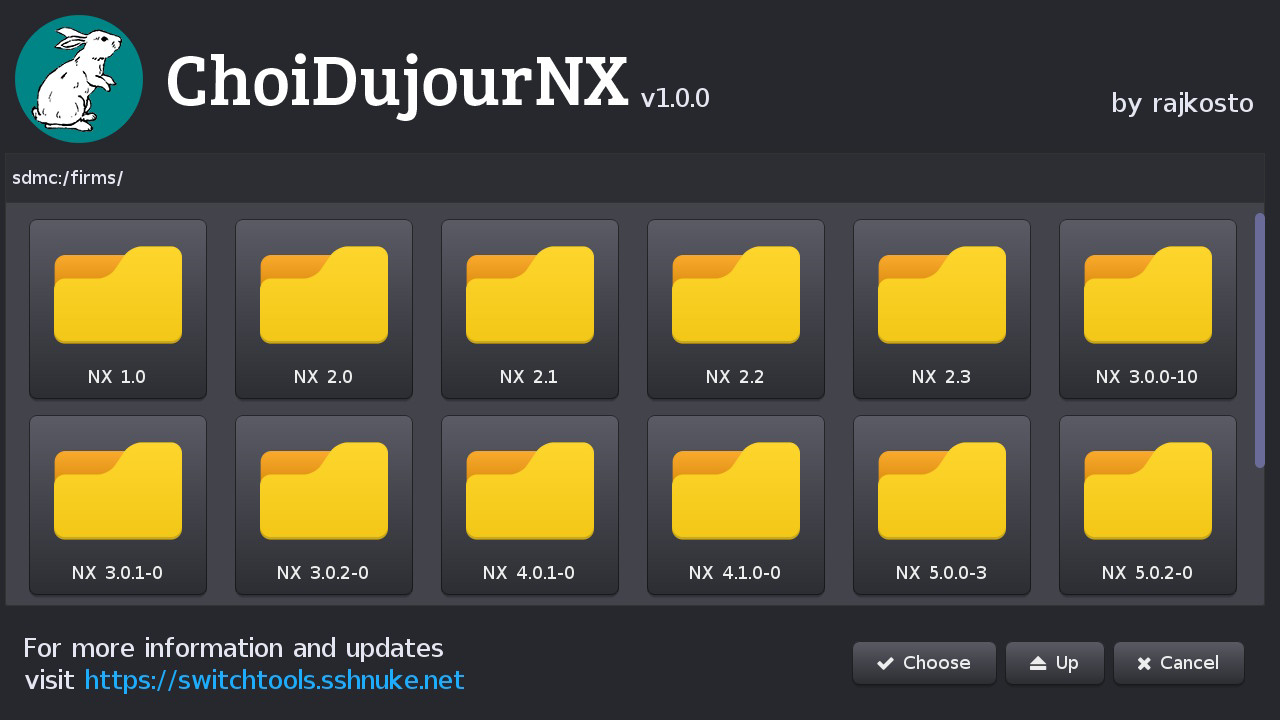Click the Choose button
The width and height of the screenshot is (1280, 720).
tap(924, 663)
